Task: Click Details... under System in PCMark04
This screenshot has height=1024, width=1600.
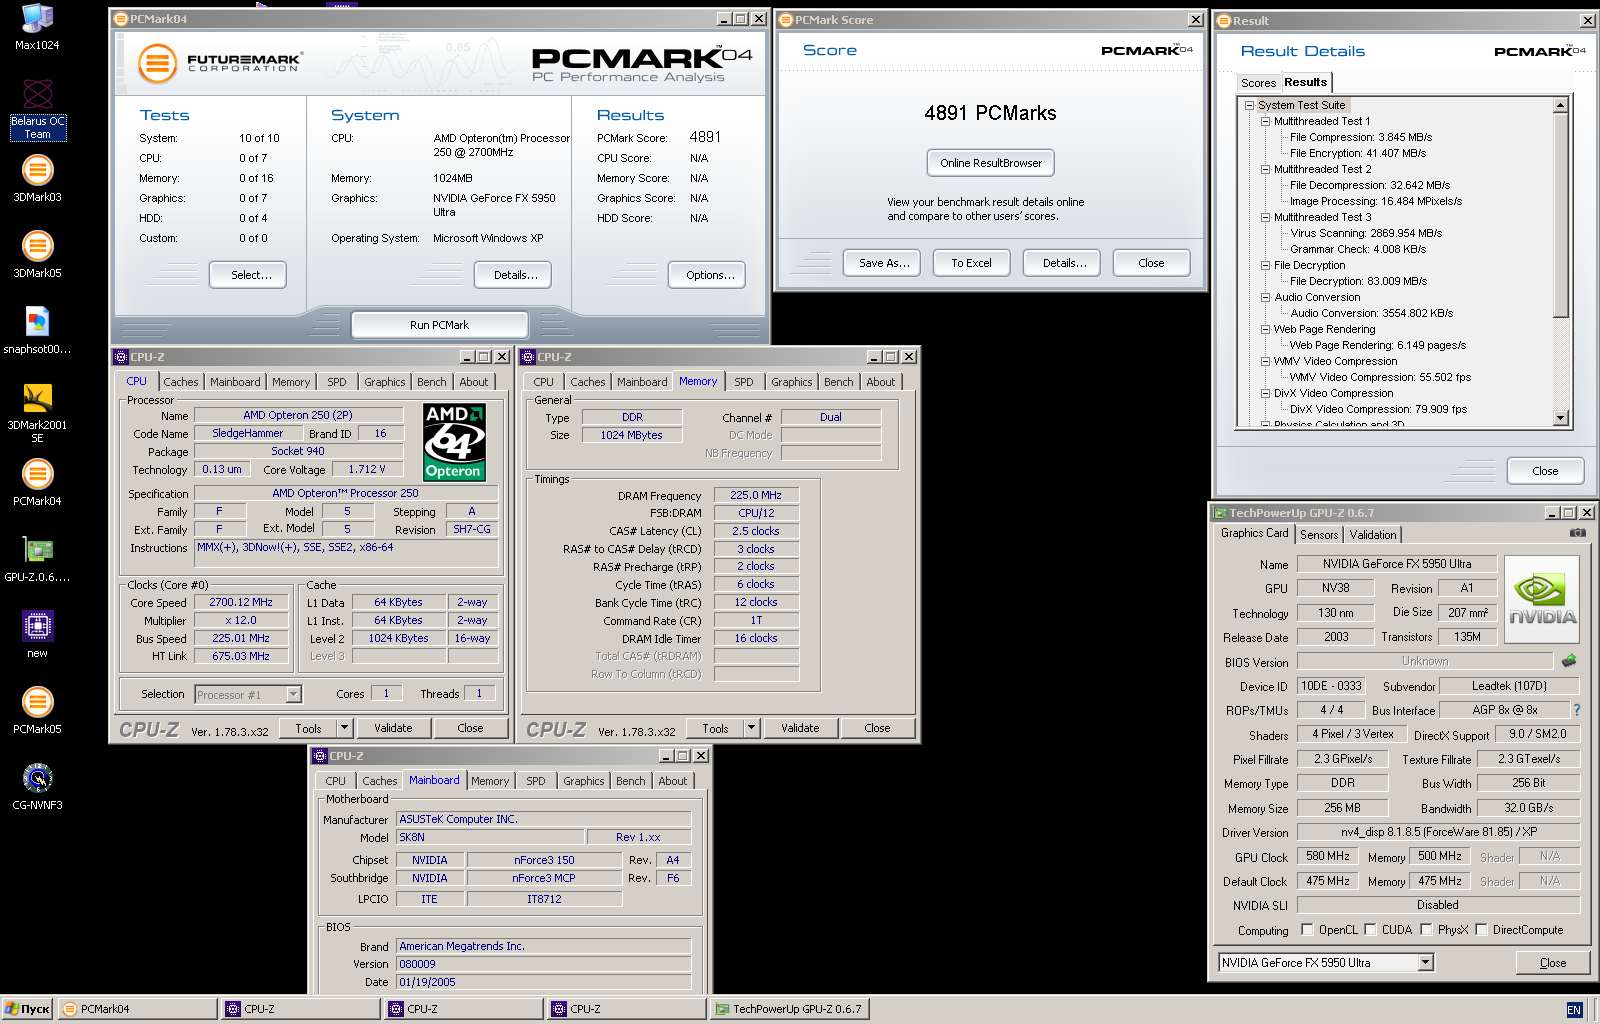Action: coord(515,275)
